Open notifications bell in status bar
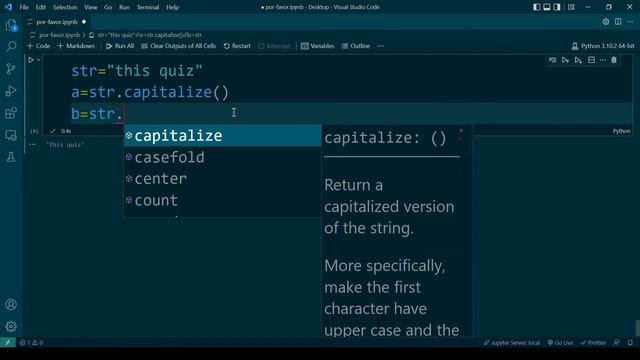The image size is (640, 360). point(630,342)
